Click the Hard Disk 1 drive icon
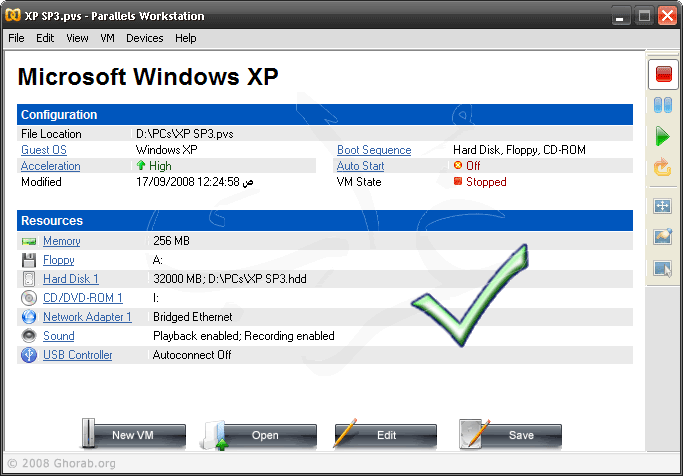Image resolution: width=683 pixels, height=476 pixels. point(29,279)
